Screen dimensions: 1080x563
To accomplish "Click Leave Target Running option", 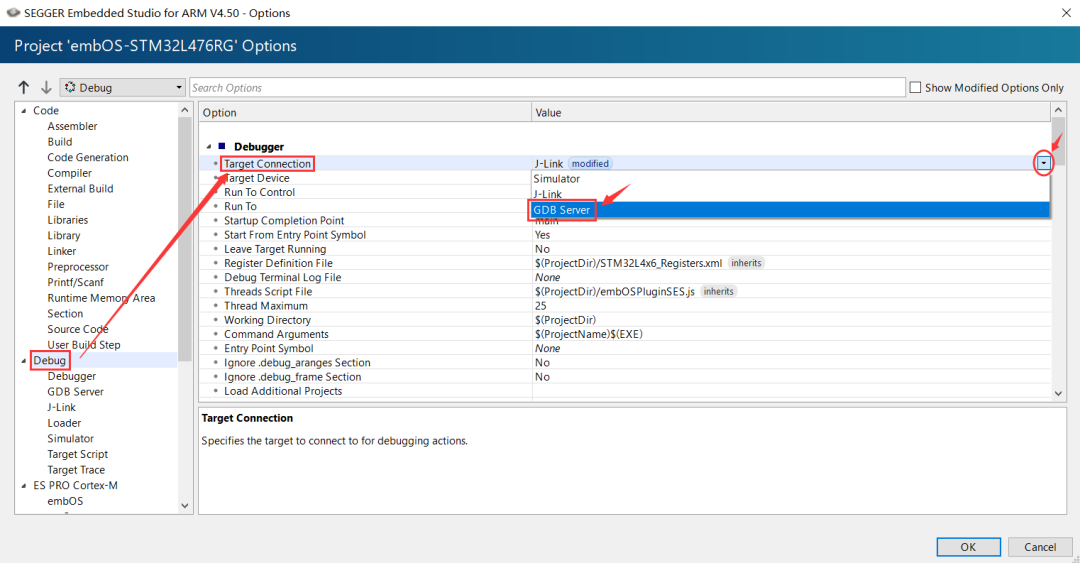I will tap(275, 249).
